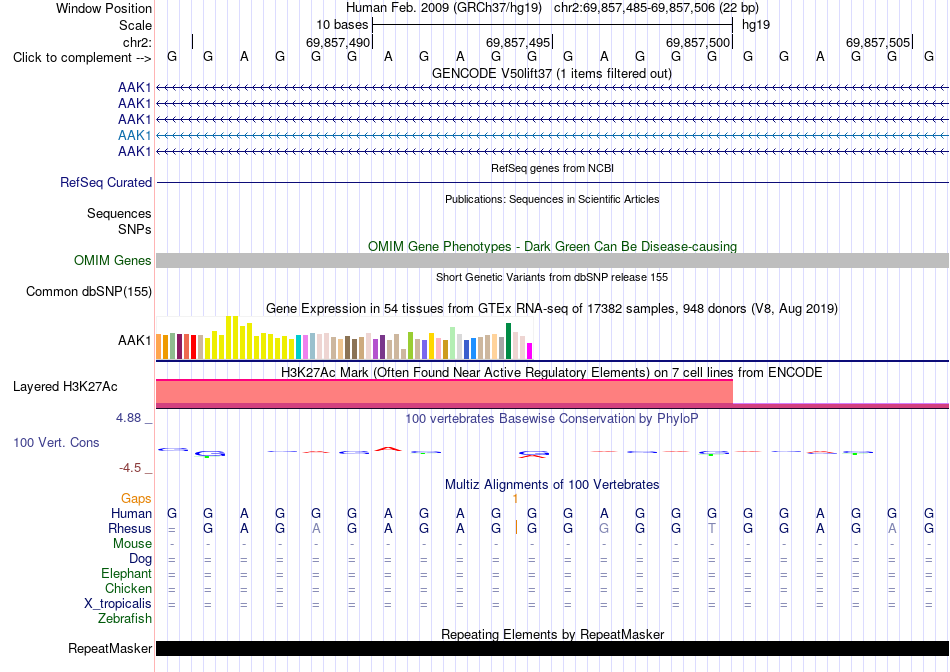Click the -4.5 PhyloP lower value
Viewport: 950px width, 672px height.
[130, 468]
